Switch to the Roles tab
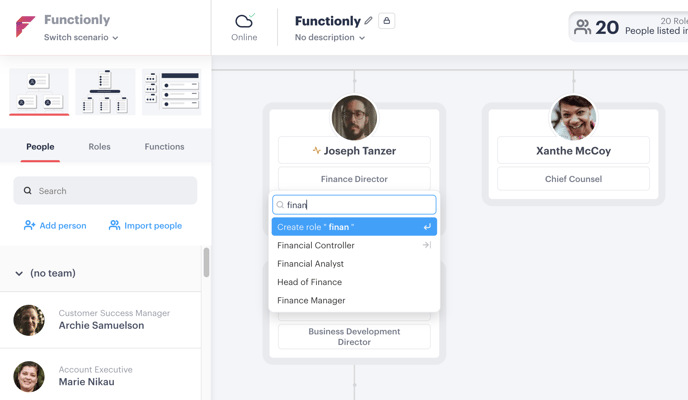688x400 pixels. pos(100,146)
